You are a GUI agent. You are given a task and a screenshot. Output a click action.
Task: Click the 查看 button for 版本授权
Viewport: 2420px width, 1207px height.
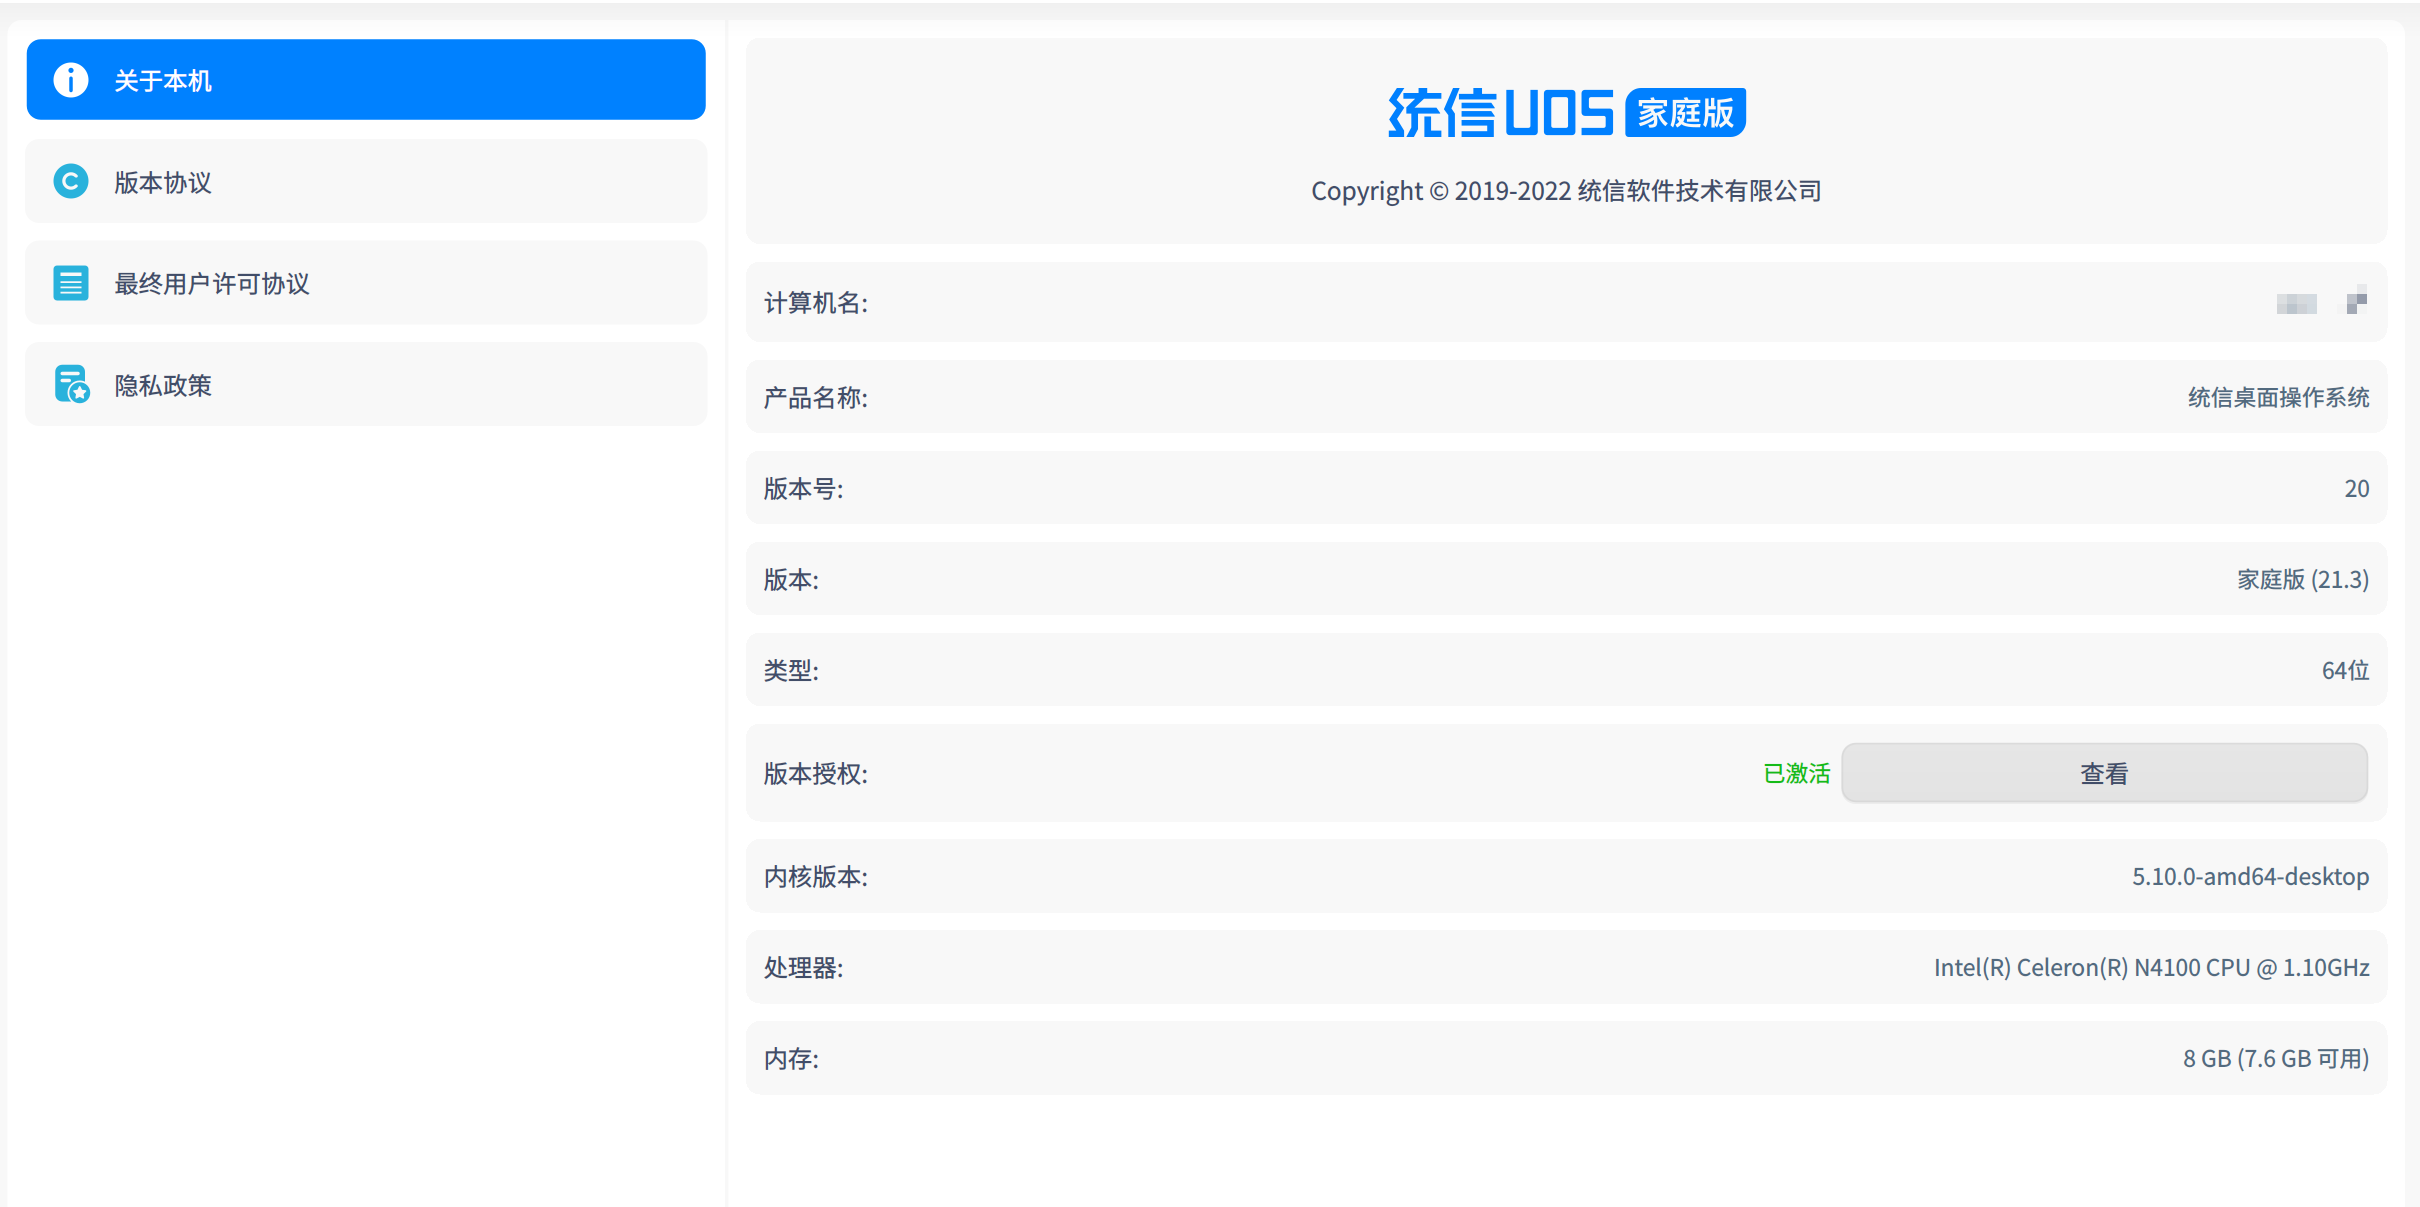coord(2104,772)
